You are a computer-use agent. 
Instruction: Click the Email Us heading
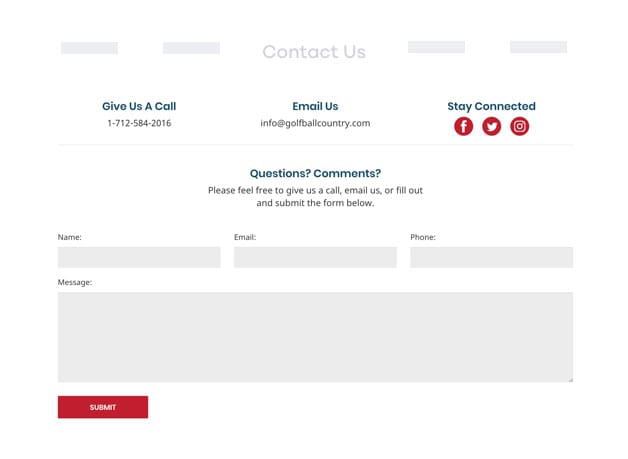click(315, 106)
